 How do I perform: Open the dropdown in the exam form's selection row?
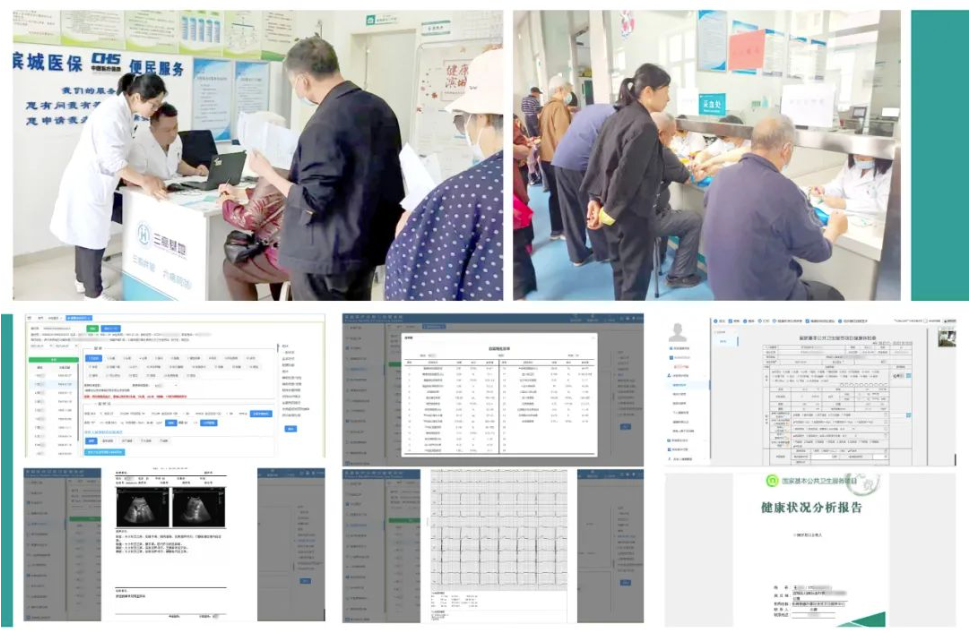click(x=163, y=384)
